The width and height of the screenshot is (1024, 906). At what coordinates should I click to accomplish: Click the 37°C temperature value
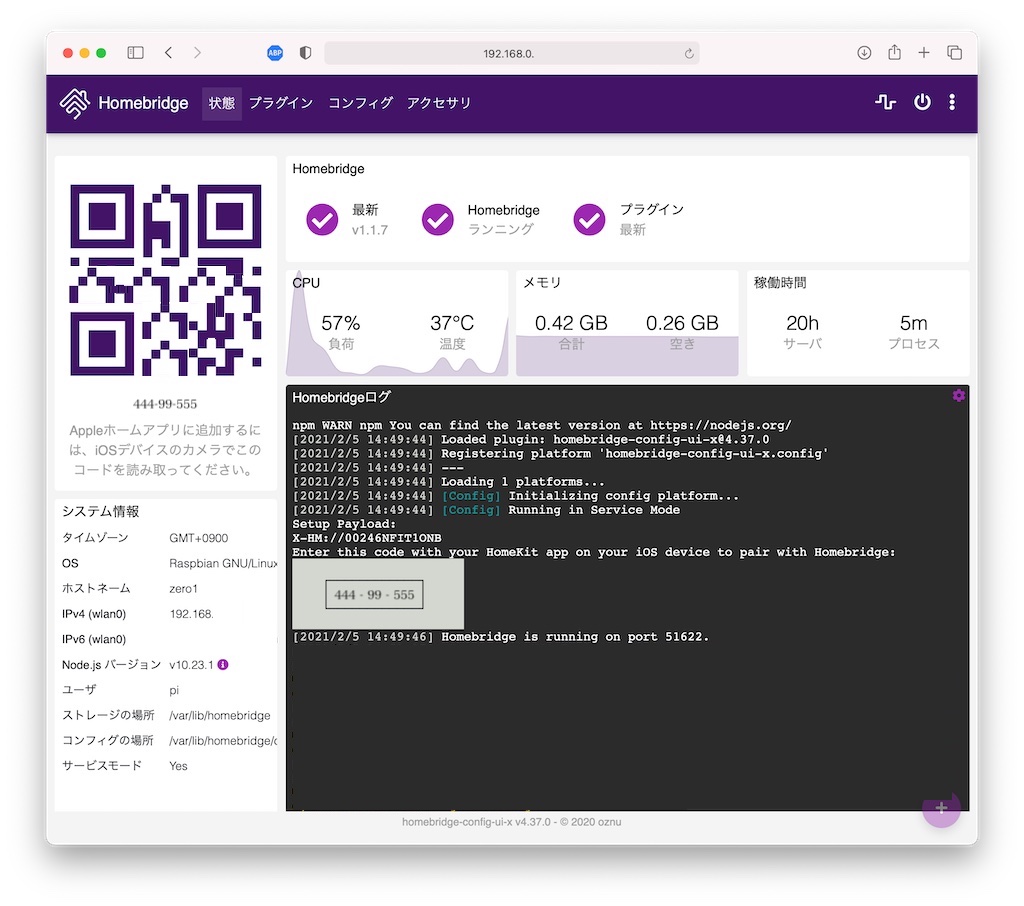click(x=452, y=323)
